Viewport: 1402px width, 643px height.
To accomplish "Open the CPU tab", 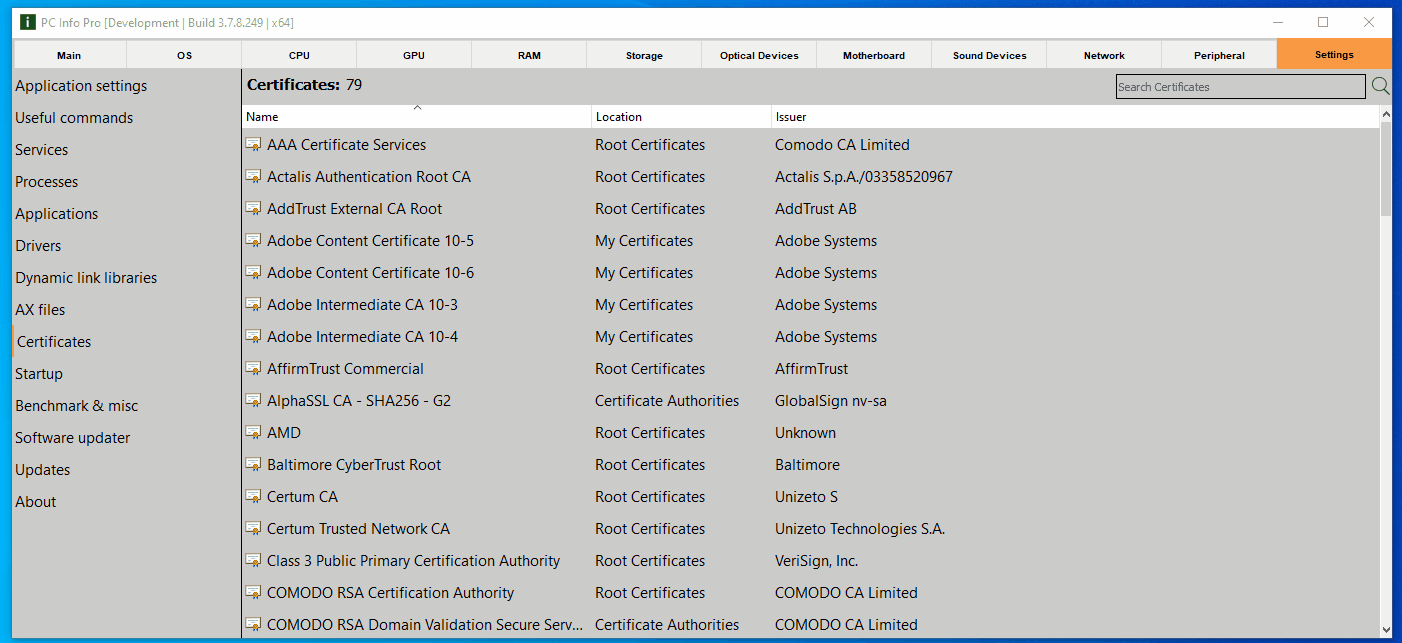I will click(299, 55).
